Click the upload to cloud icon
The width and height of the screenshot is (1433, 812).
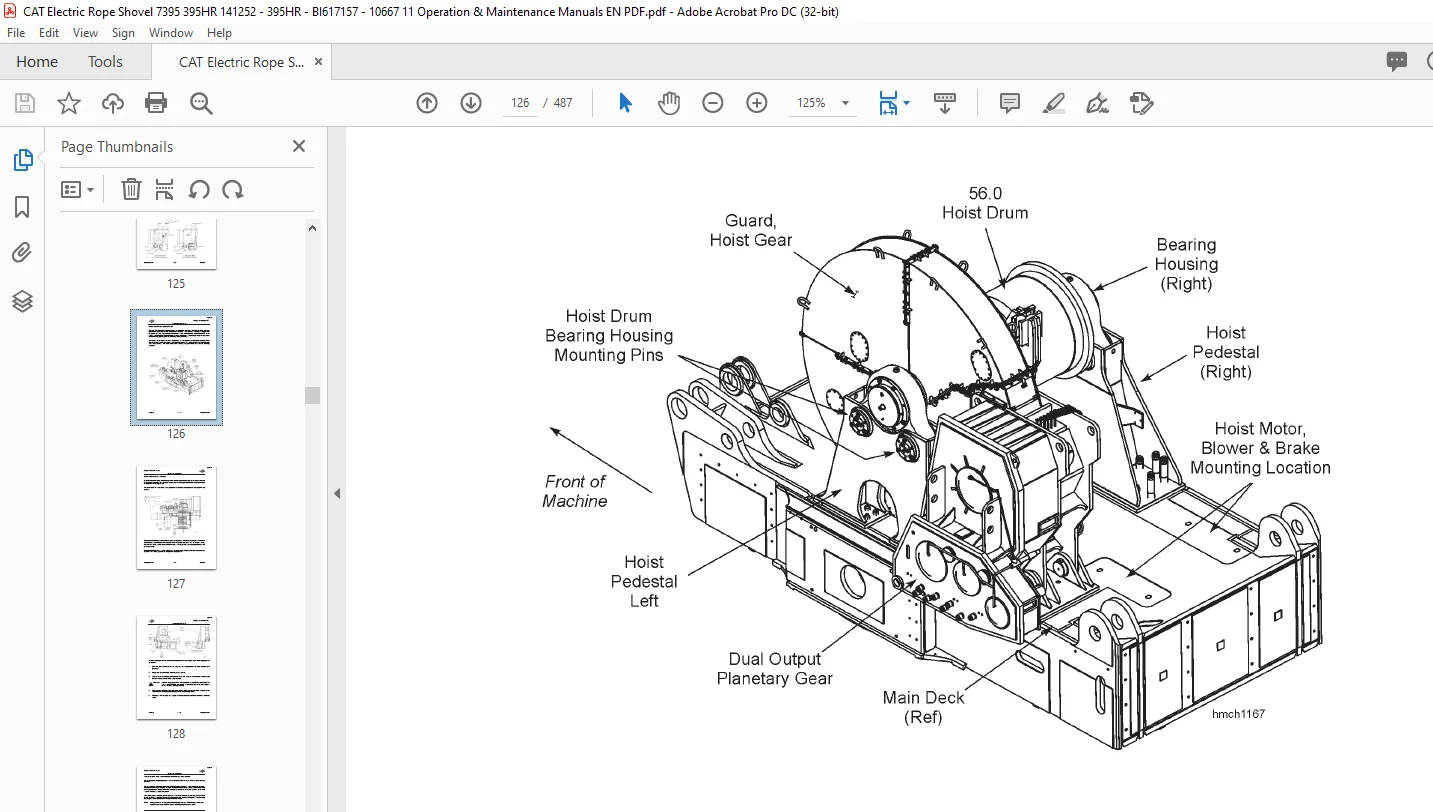point(113,103)
